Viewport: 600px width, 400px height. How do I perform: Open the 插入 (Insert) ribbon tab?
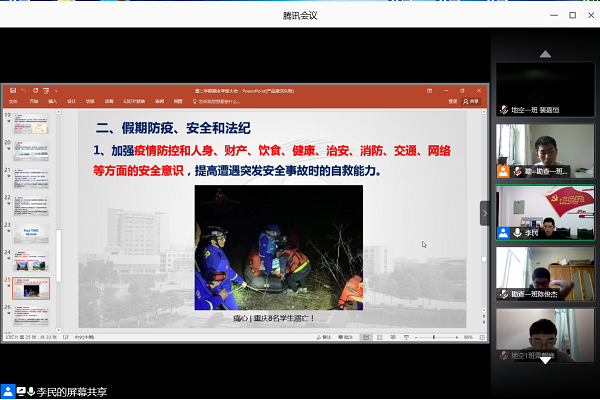coord(51,101)
